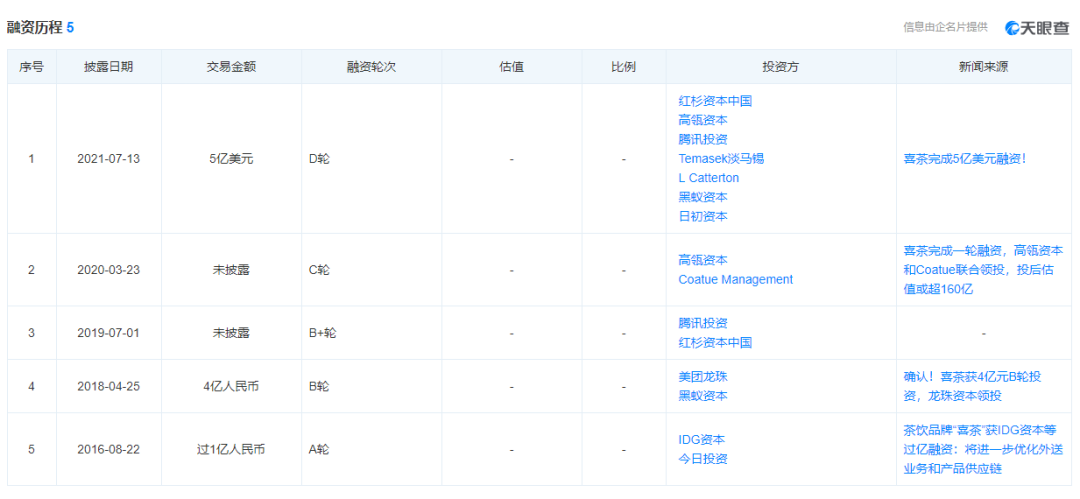The image size is (1080, 499).
Task: Click the 交易金额 column header
Action: click(x=231, y=67)
